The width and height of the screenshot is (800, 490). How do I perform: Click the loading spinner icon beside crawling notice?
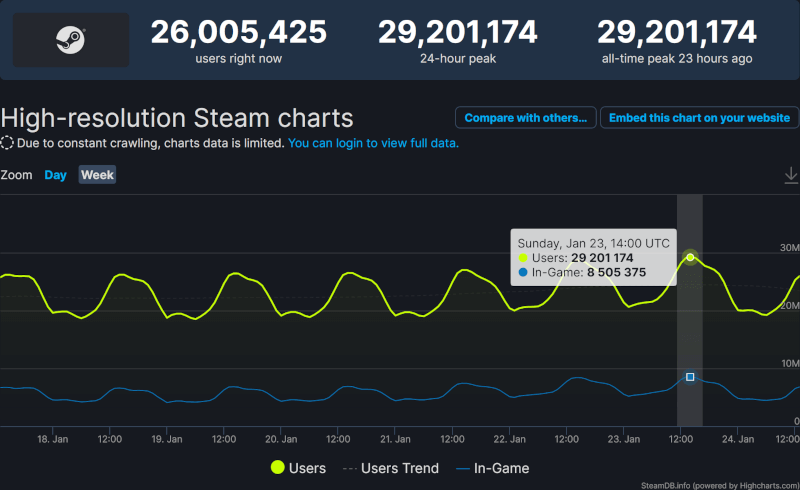[x=7, y=143]
